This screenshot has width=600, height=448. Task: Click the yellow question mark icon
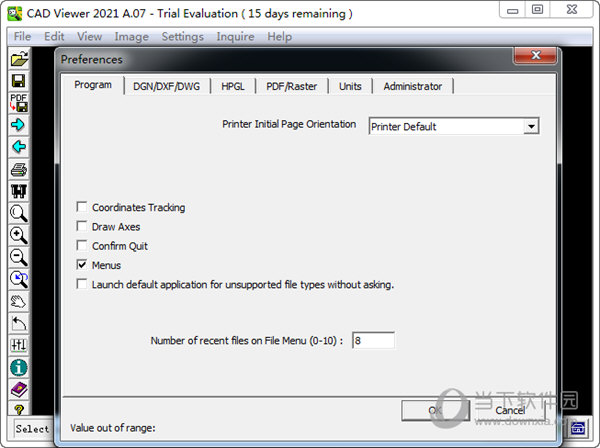click(x=19, y=410)
